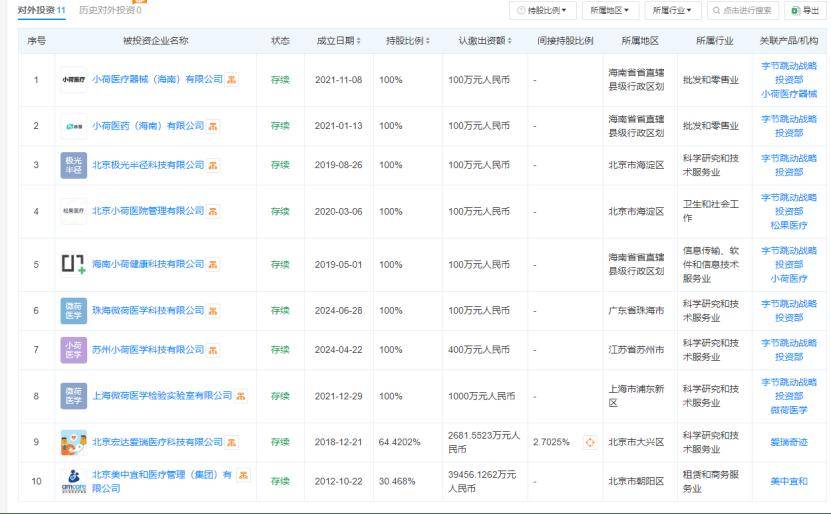Click the amcare logo in row 10
The width and height of the screenshot is (831, 514).
[74, 481]
